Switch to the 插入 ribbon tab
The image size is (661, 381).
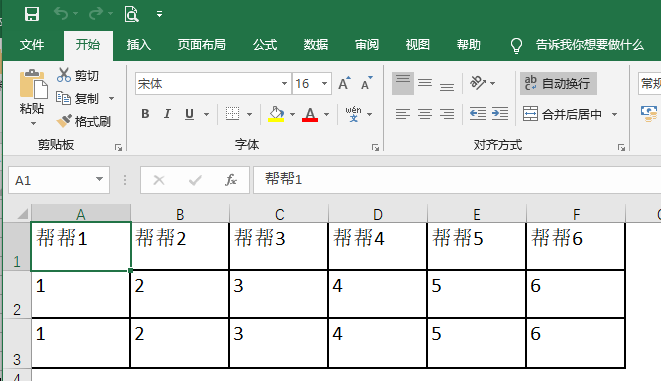point(139,44)
